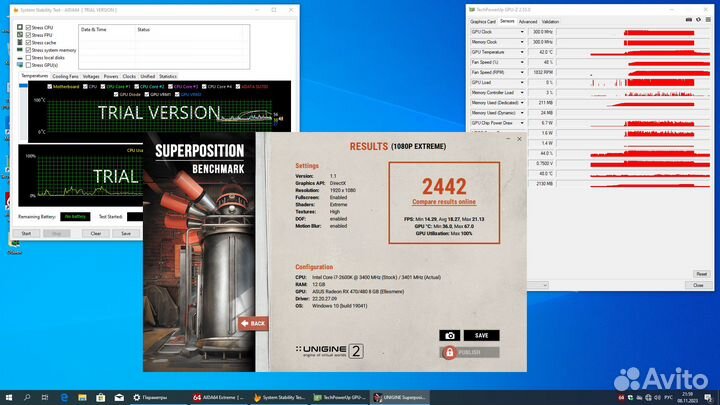Click the Start button in the System Stability Test
Image resolution: width=720 pixels, height=405 pixels.
26,234
